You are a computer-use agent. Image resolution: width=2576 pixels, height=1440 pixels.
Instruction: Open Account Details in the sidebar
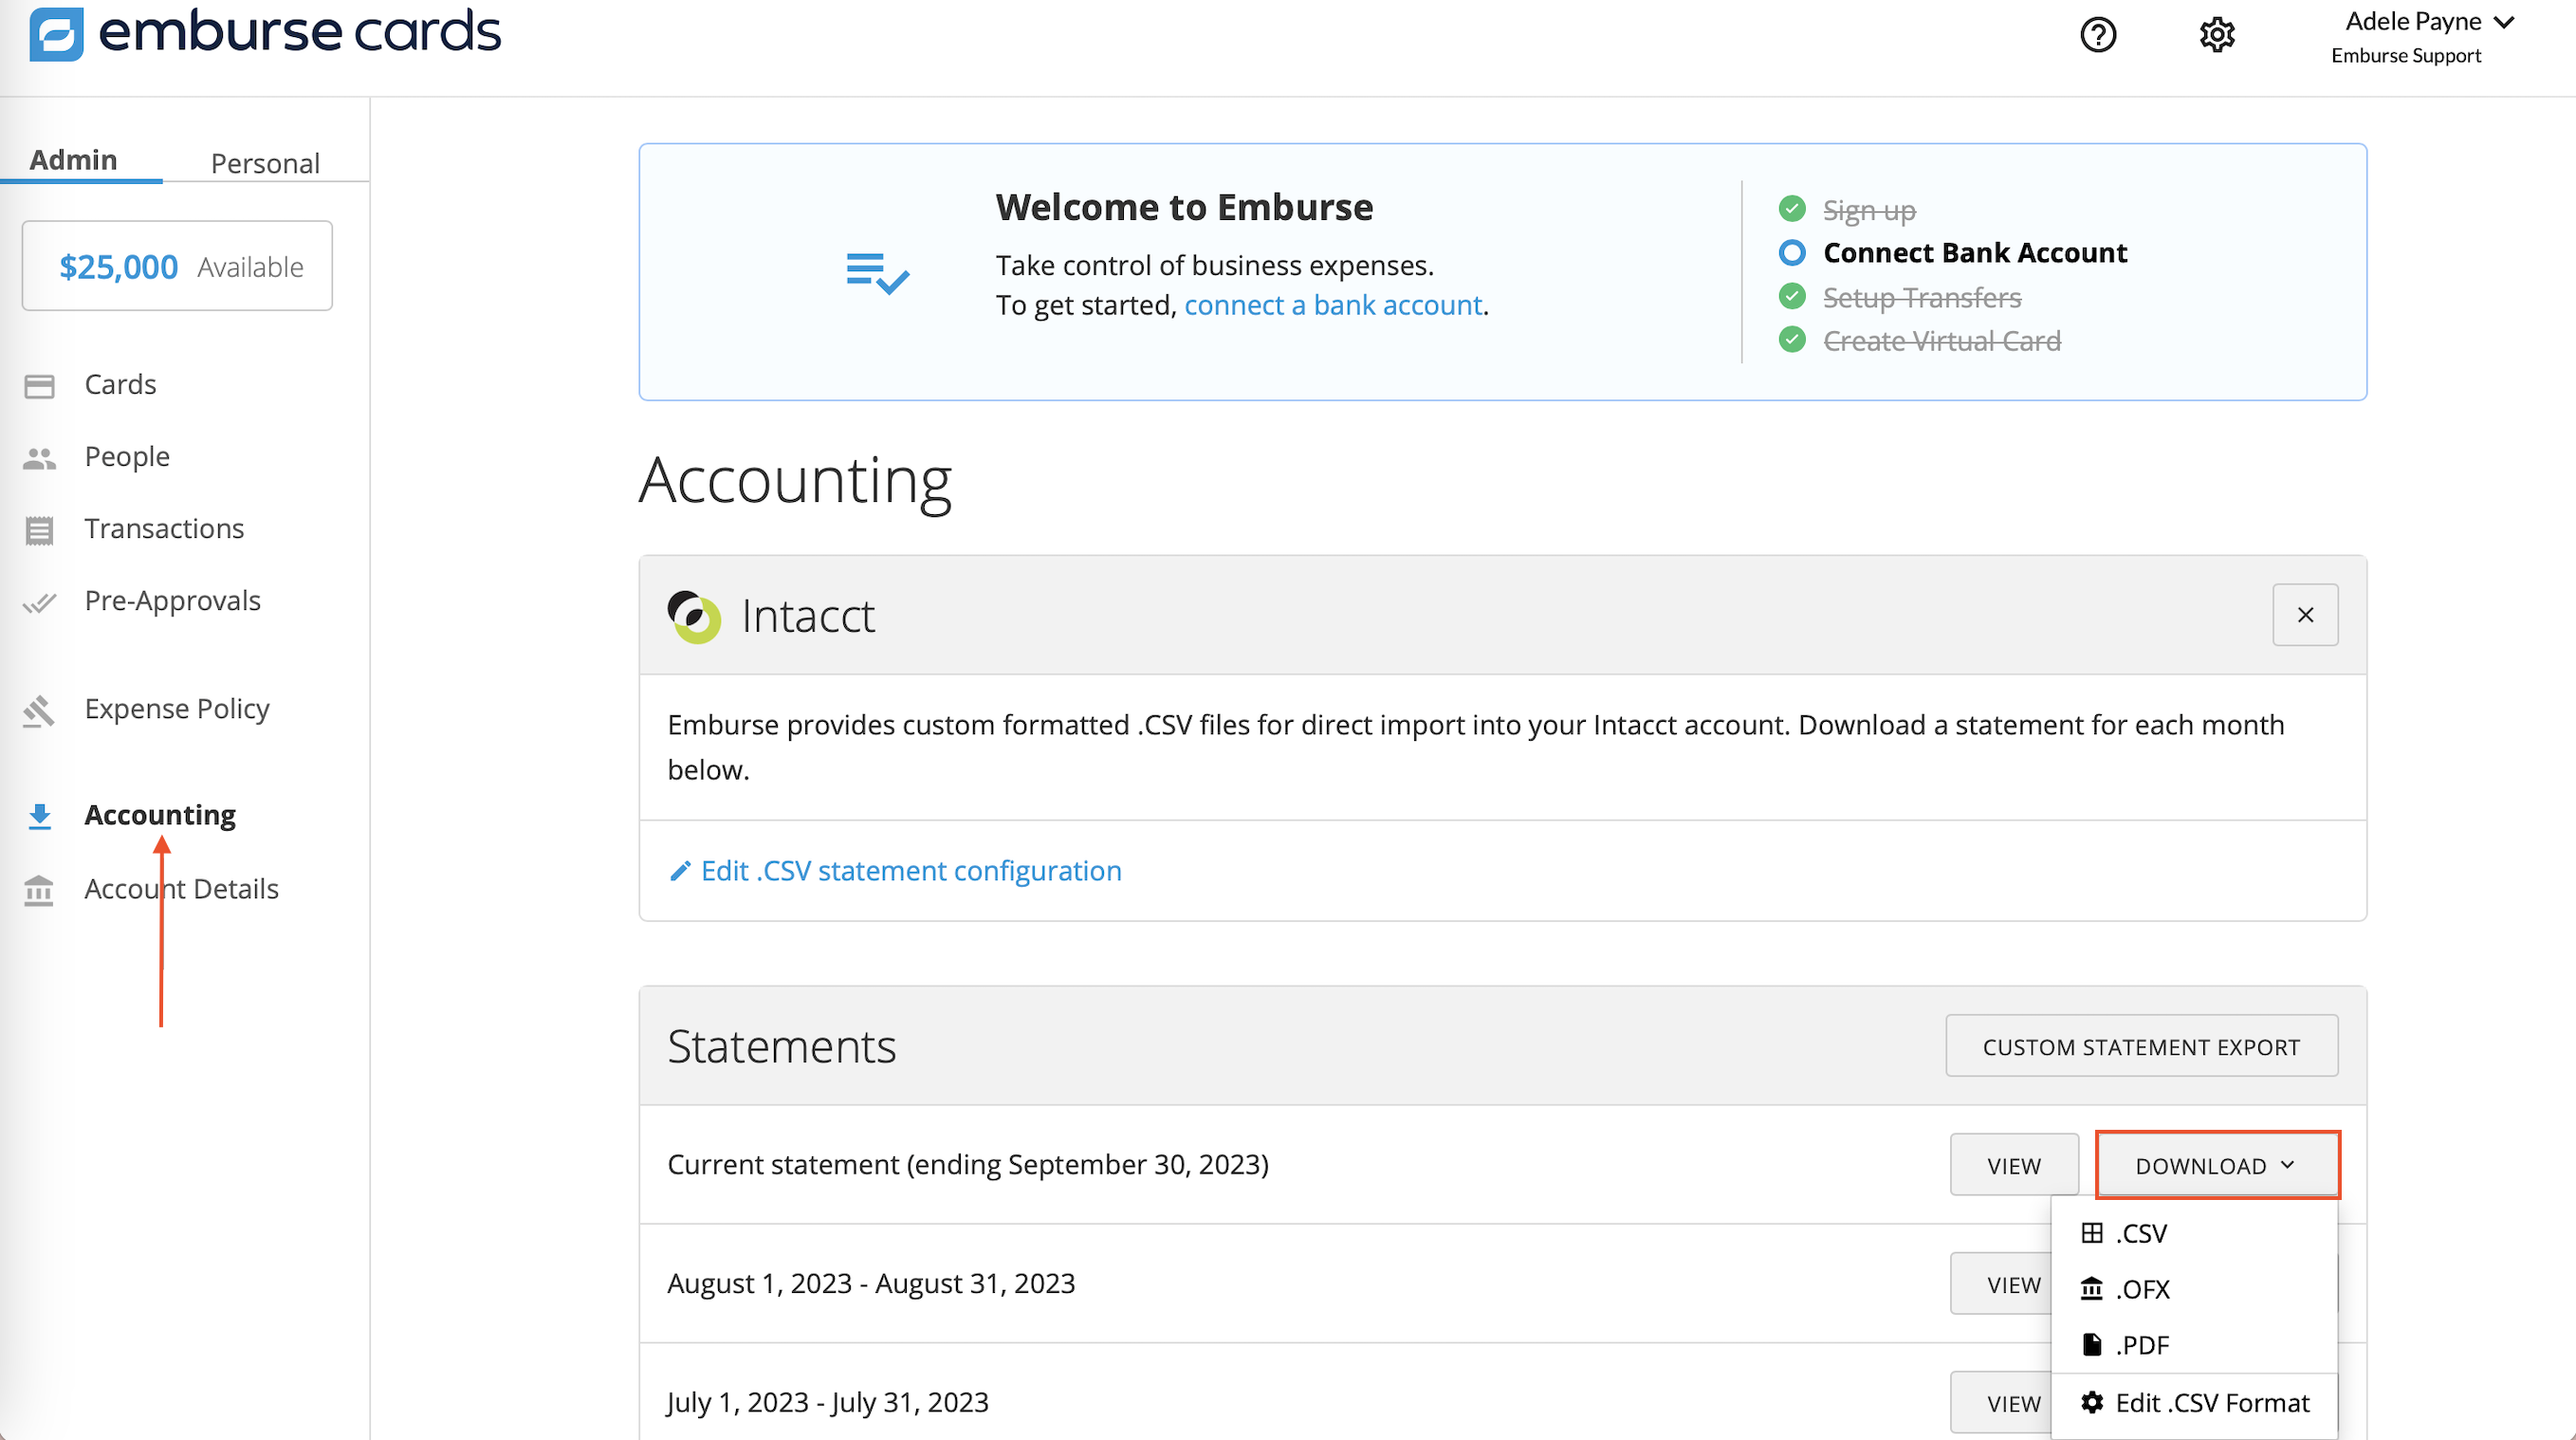click(x=181, y=889)
